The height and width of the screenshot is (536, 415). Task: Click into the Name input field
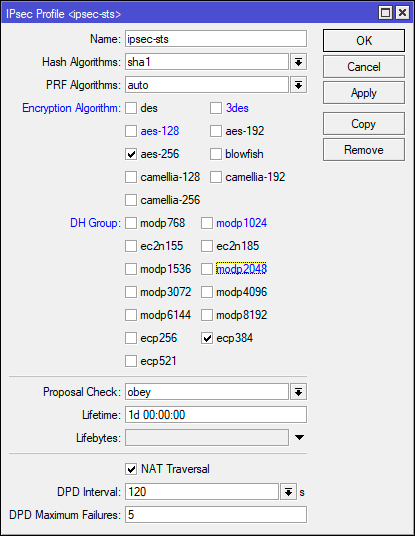pyautogui.click(x=216, y=39)
